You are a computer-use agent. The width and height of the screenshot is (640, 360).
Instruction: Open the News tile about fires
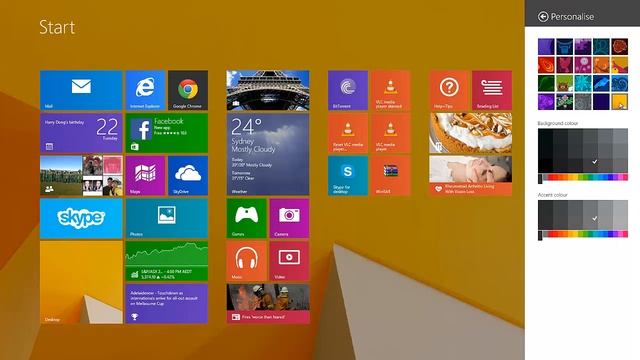(268, 304)
